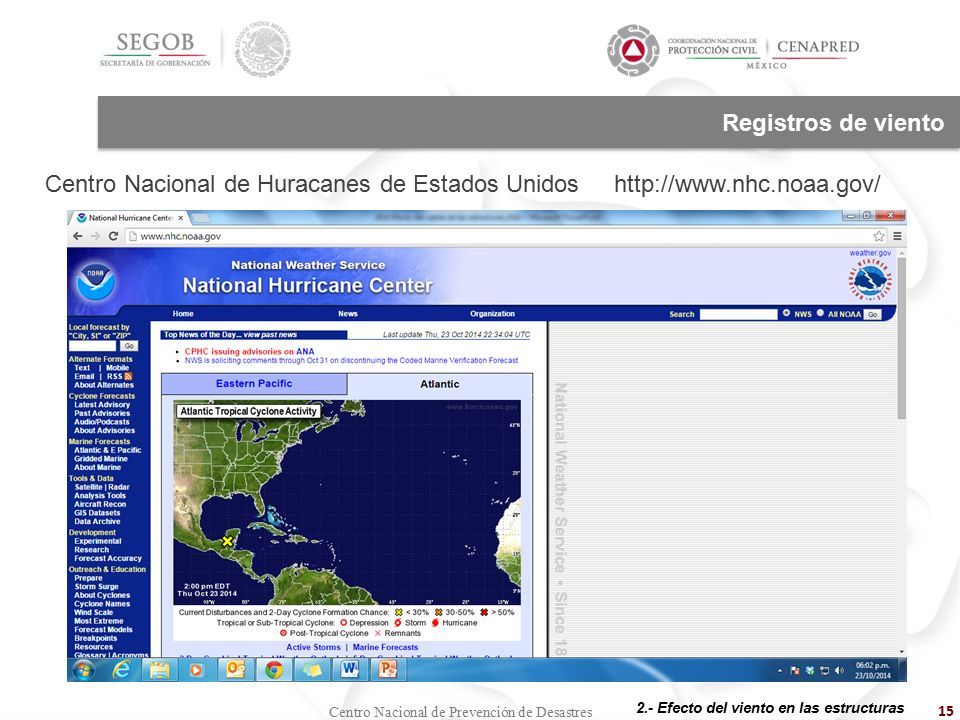The image size is (960, 720).
Task: Click the Mobile alternate format link
Action: click(x=118, y=368)
